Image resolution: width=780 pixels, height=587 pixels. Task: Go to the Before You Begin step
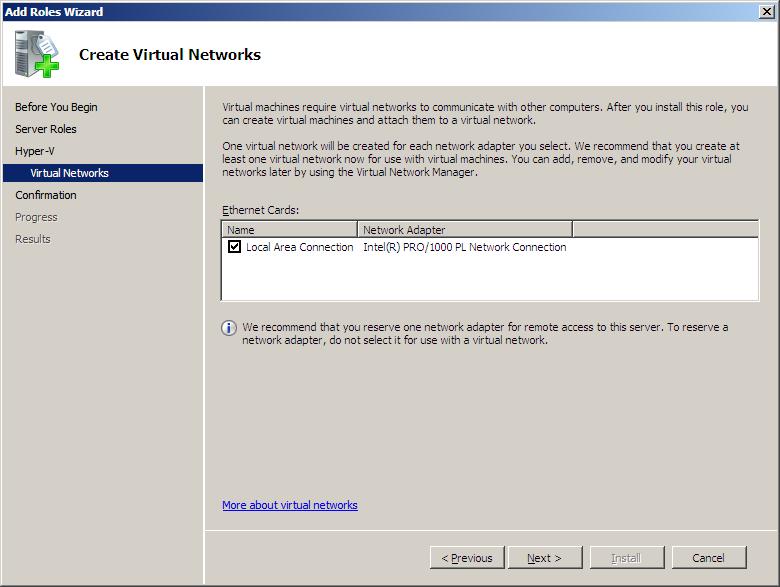(56, 107)
